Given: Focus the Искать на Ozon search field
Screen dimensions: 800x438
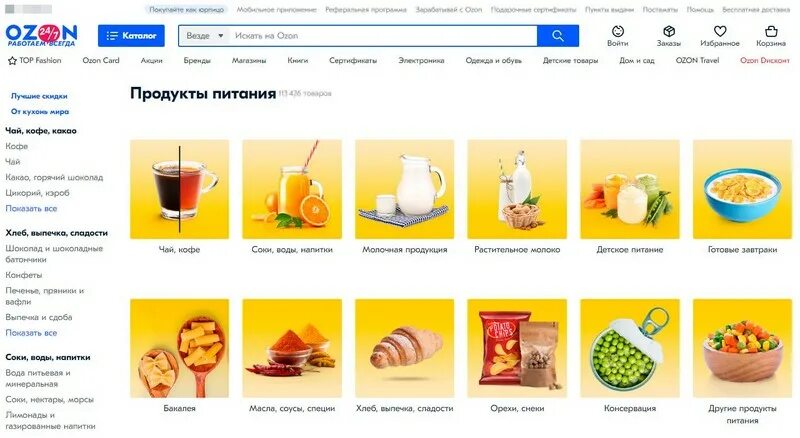Looking at the screenshot, I should point(383,36).
